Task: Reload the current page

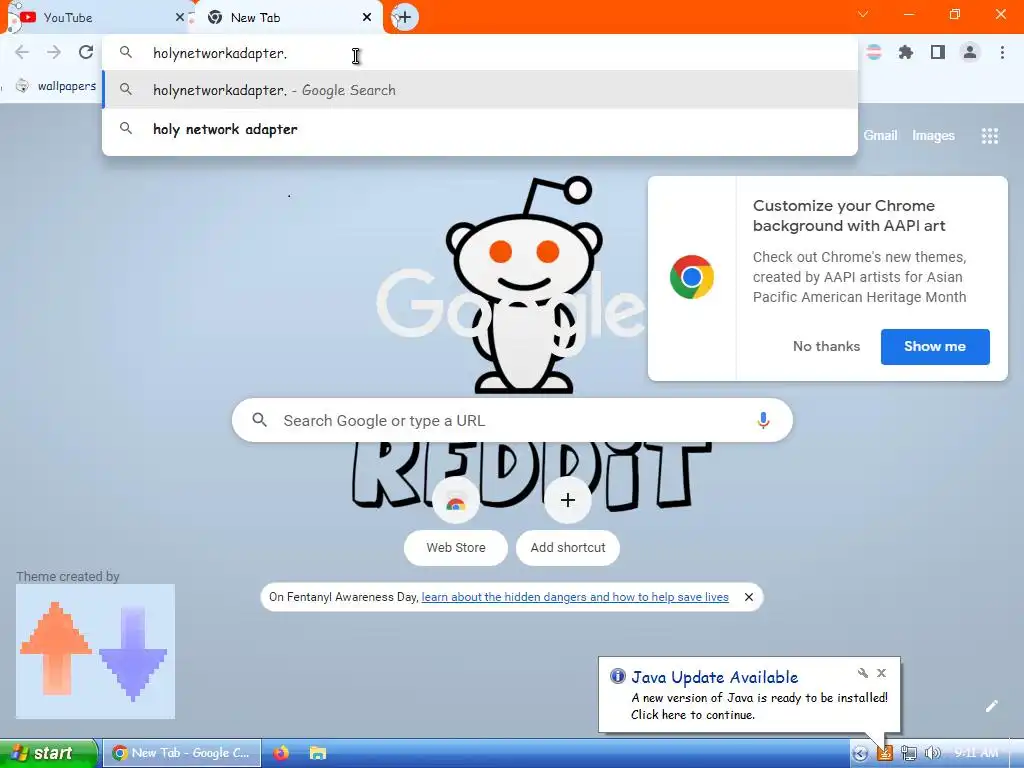Action: click(x=86, y=52)
